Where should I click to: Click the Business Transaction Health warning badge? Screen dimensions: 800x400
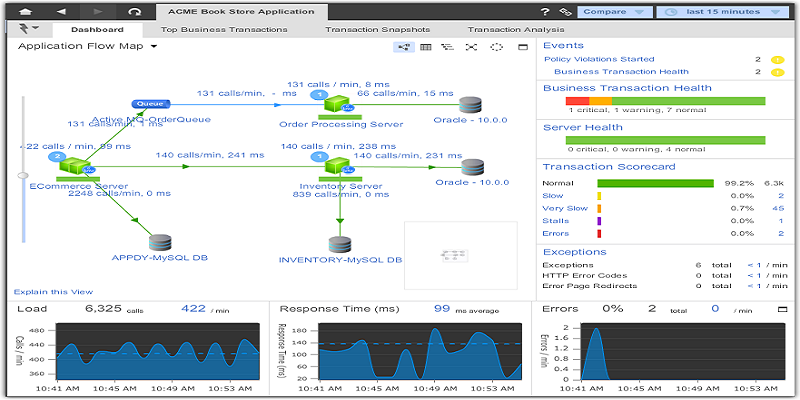click(x=778, y=72)
